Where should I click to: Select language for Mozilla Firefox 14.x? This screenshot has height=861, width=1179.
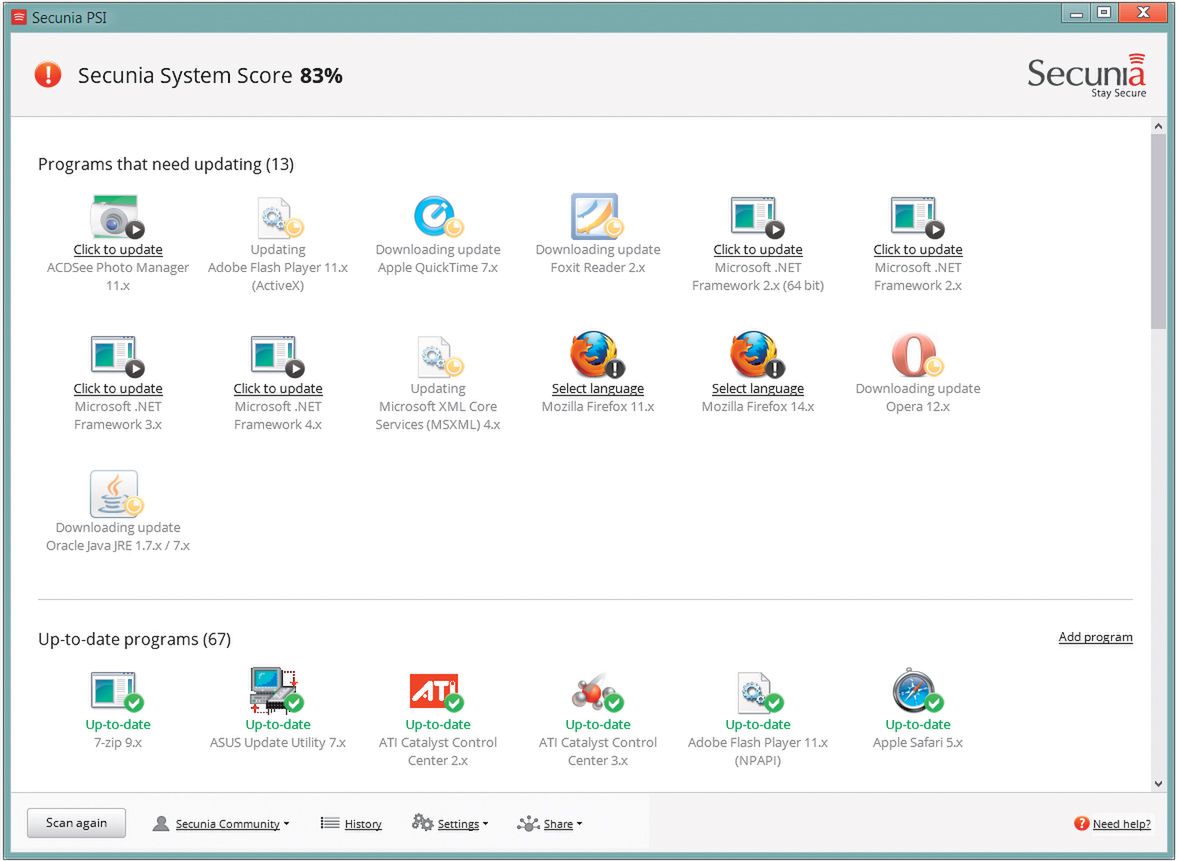758,389
